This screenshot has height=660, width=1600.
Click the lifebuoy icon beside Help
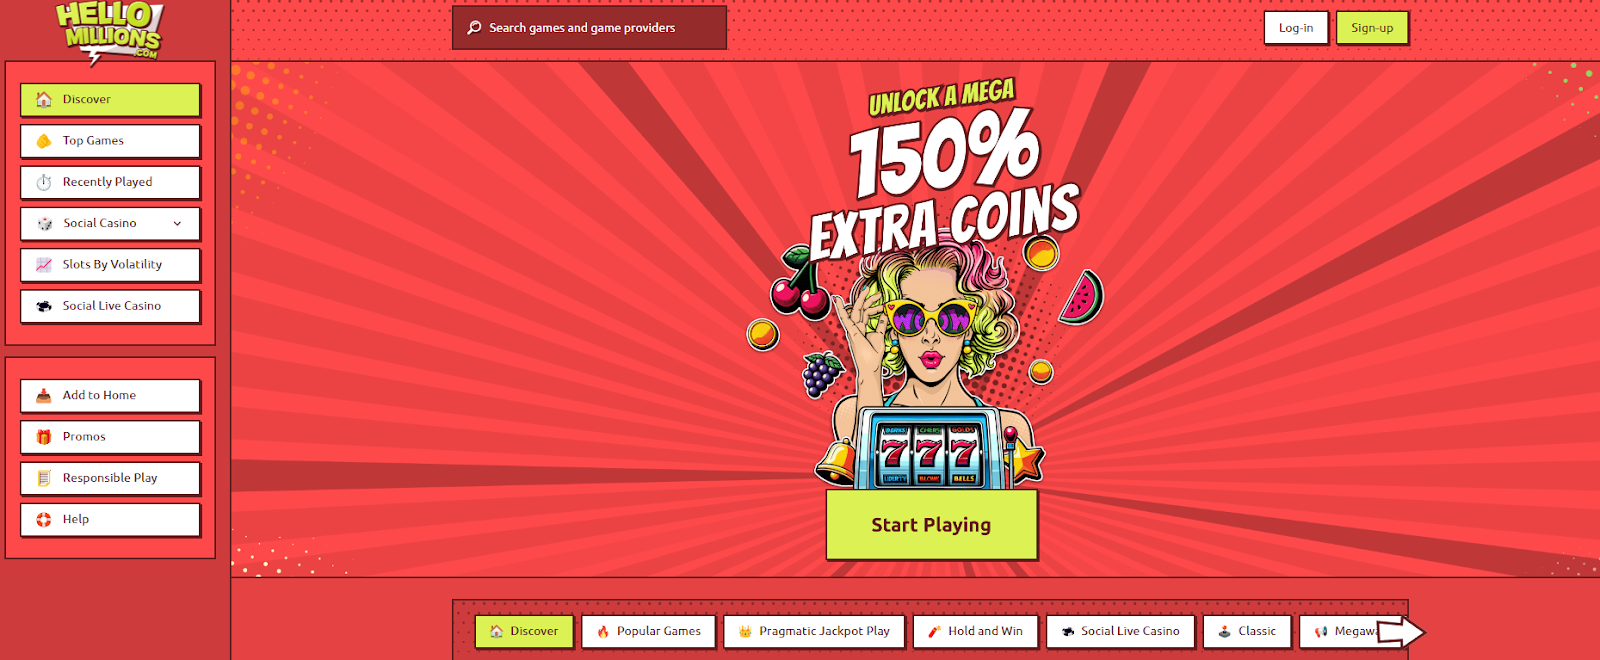point(44,520)
